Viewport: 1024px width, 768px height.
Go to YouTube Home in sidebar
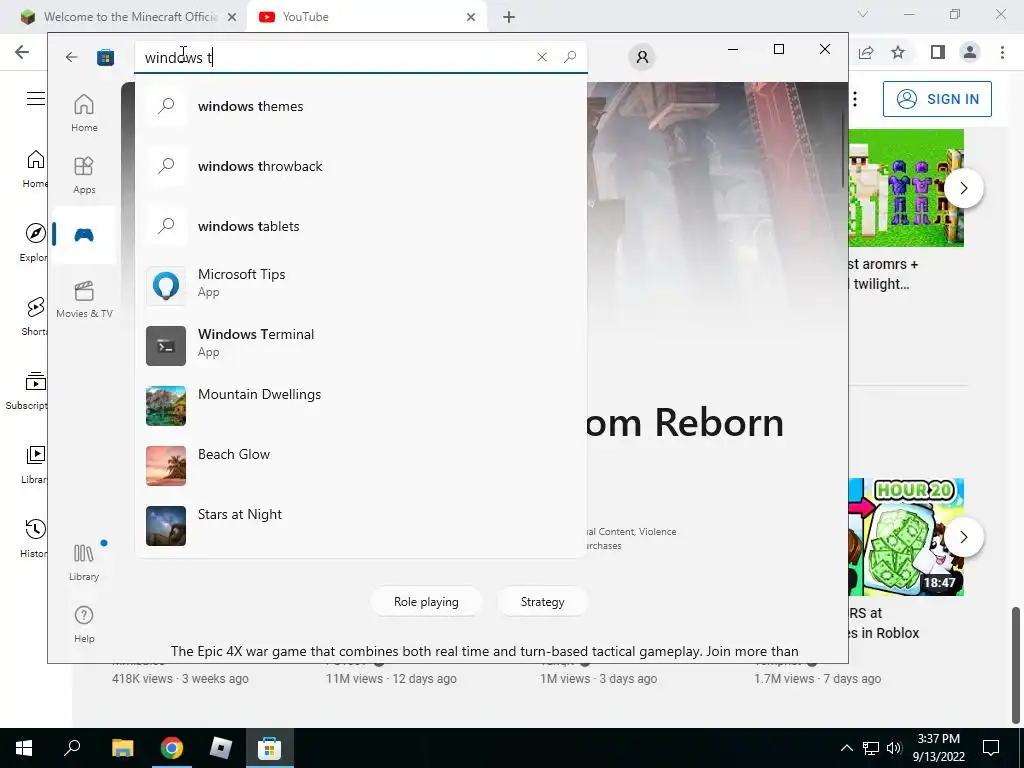pos(35,168)
